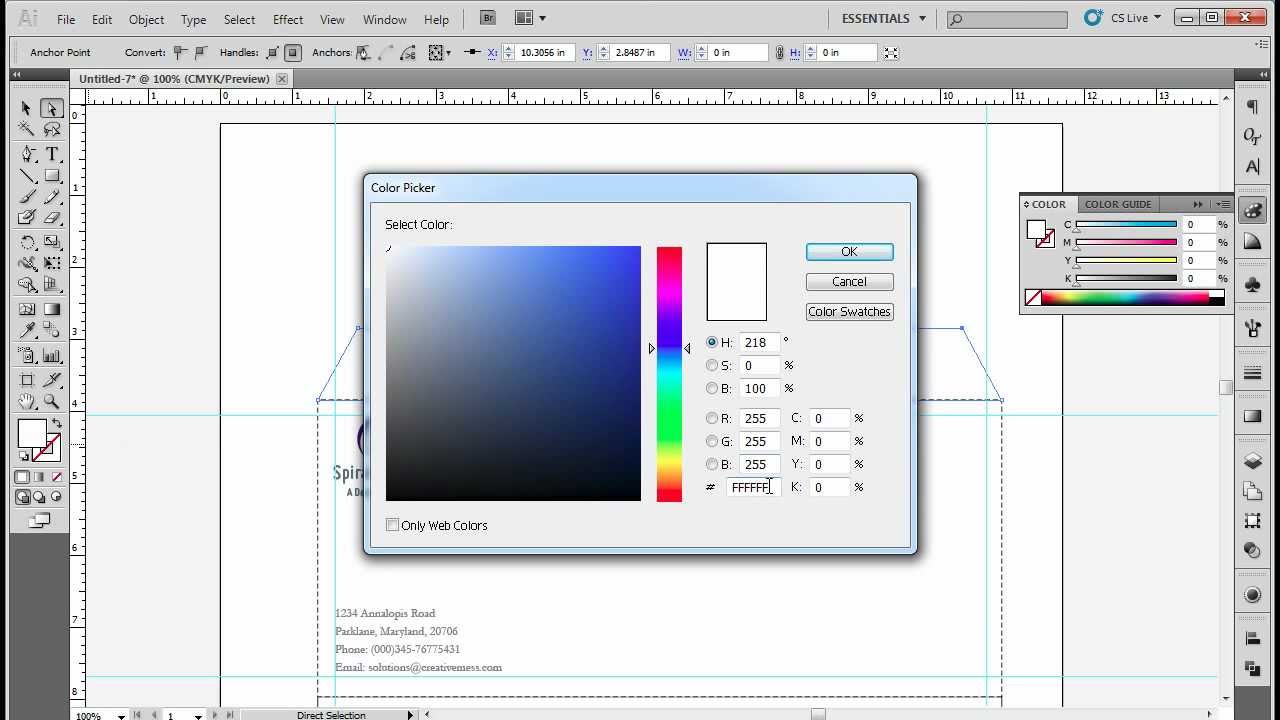This screenshot has height=720, width=1280.
Task: Open status bar Direct Selection flyout arrow
Action: (x=410, y=715)
